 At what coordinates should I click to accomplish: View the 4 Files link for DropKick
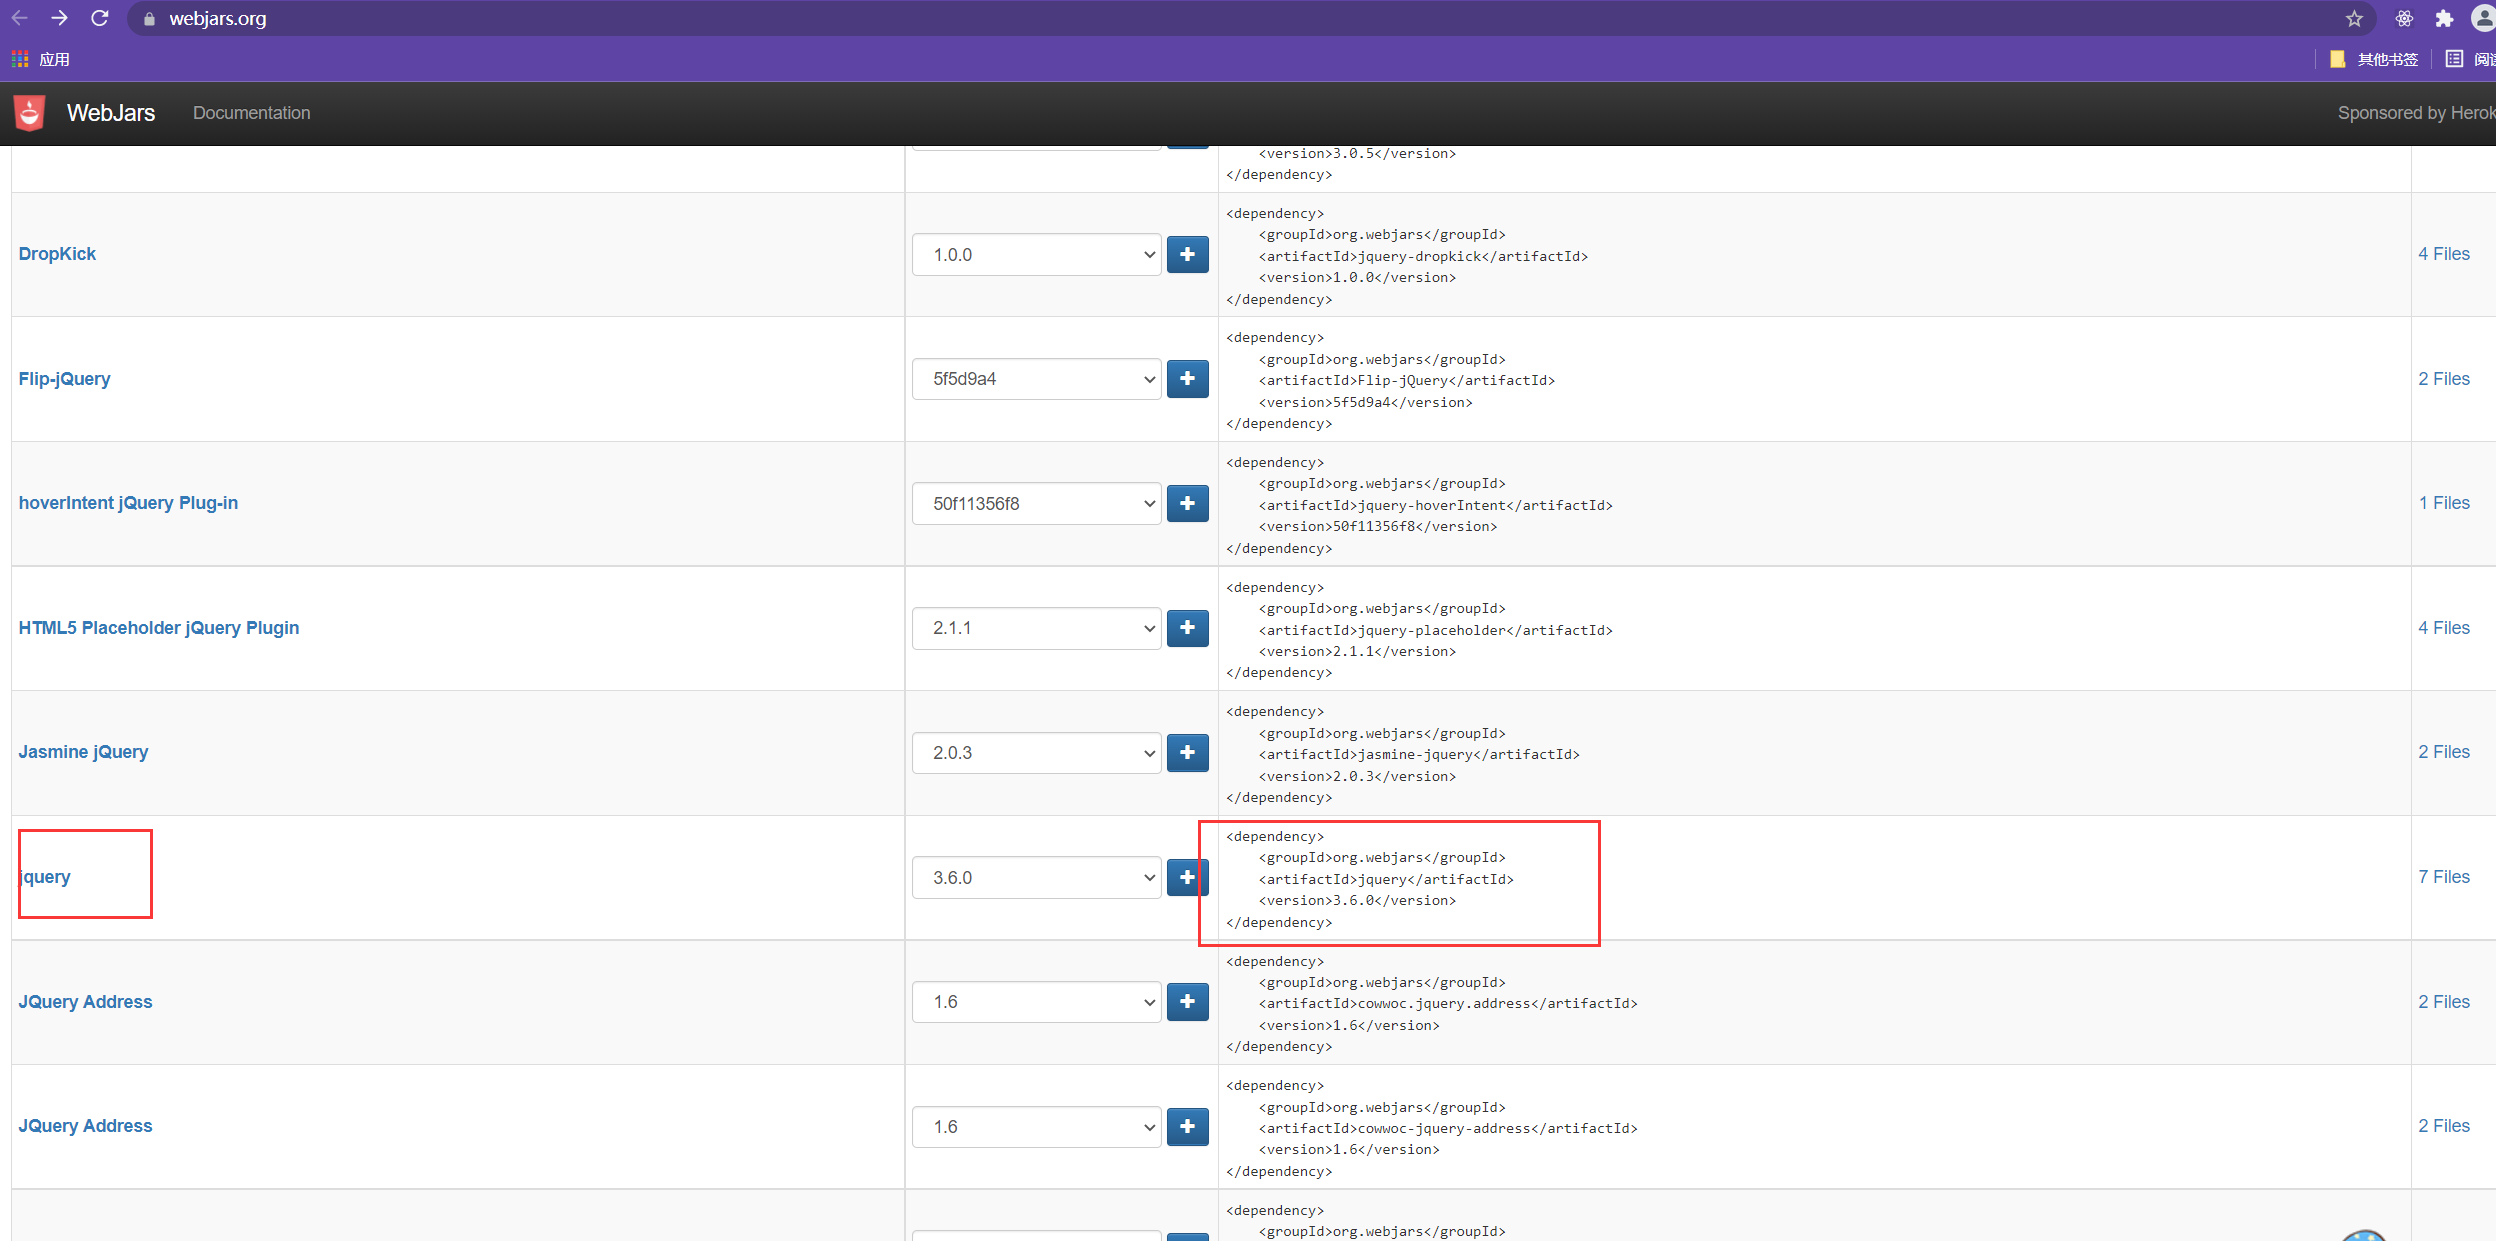click(2443, 254)
